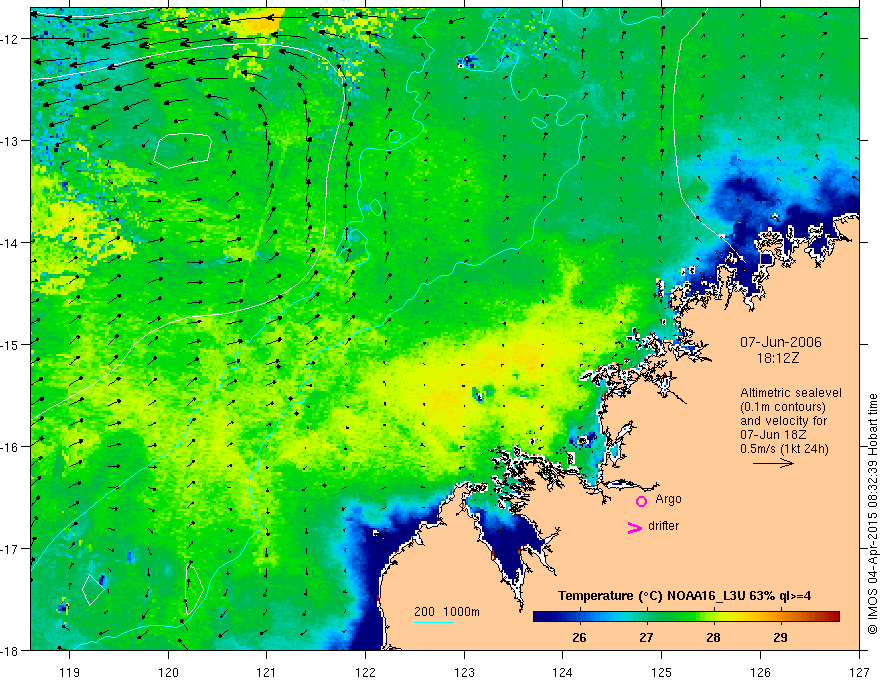Viewport: 880px width, 680px height.
Task: Click the latitude label -17
Action: [10, 549]
